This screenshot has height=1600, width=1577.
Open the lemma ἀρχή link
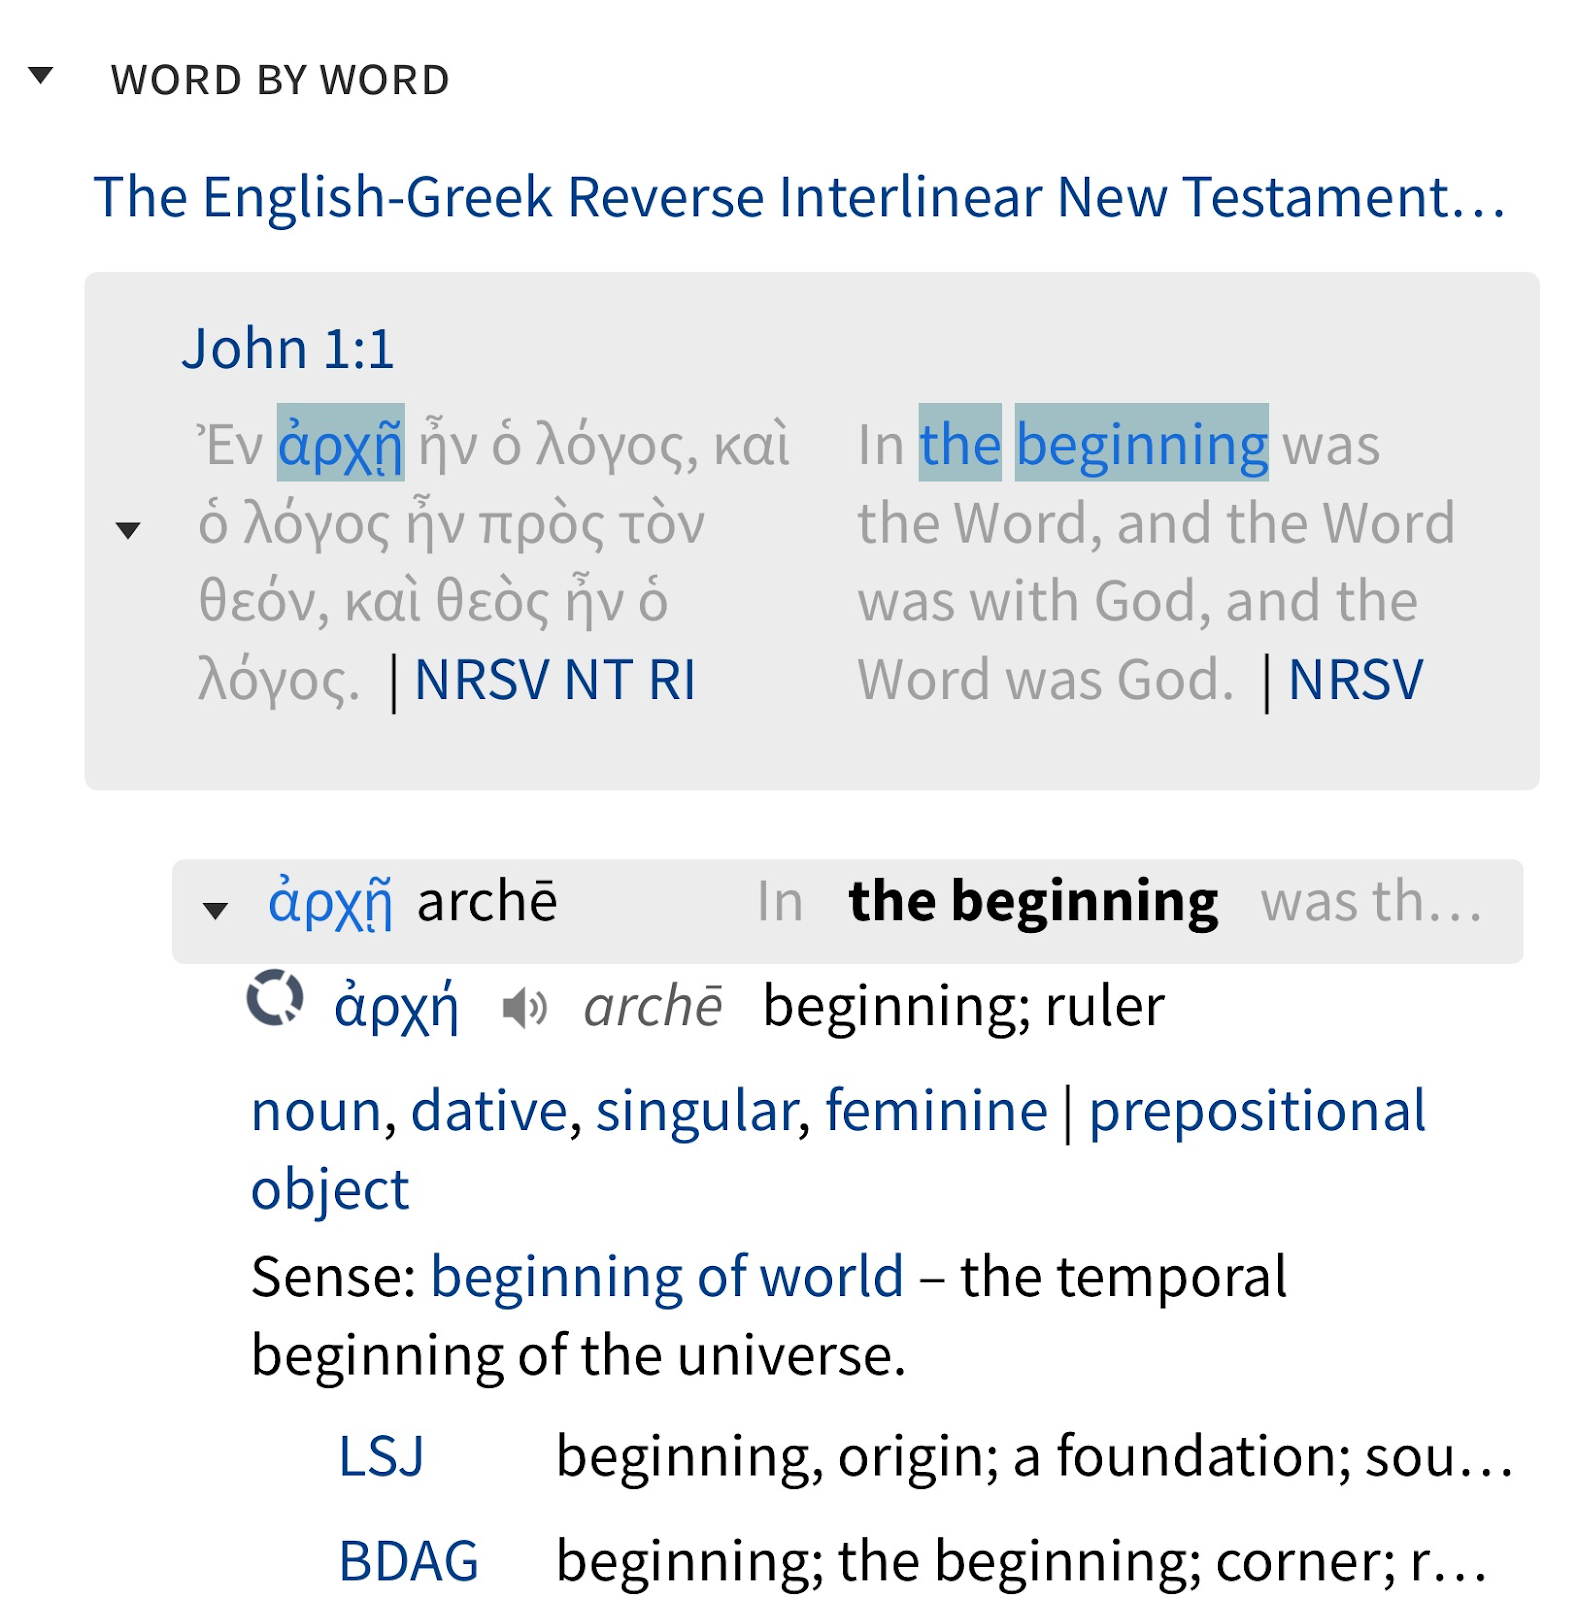pyautogui.click(x=396, y=1007)
